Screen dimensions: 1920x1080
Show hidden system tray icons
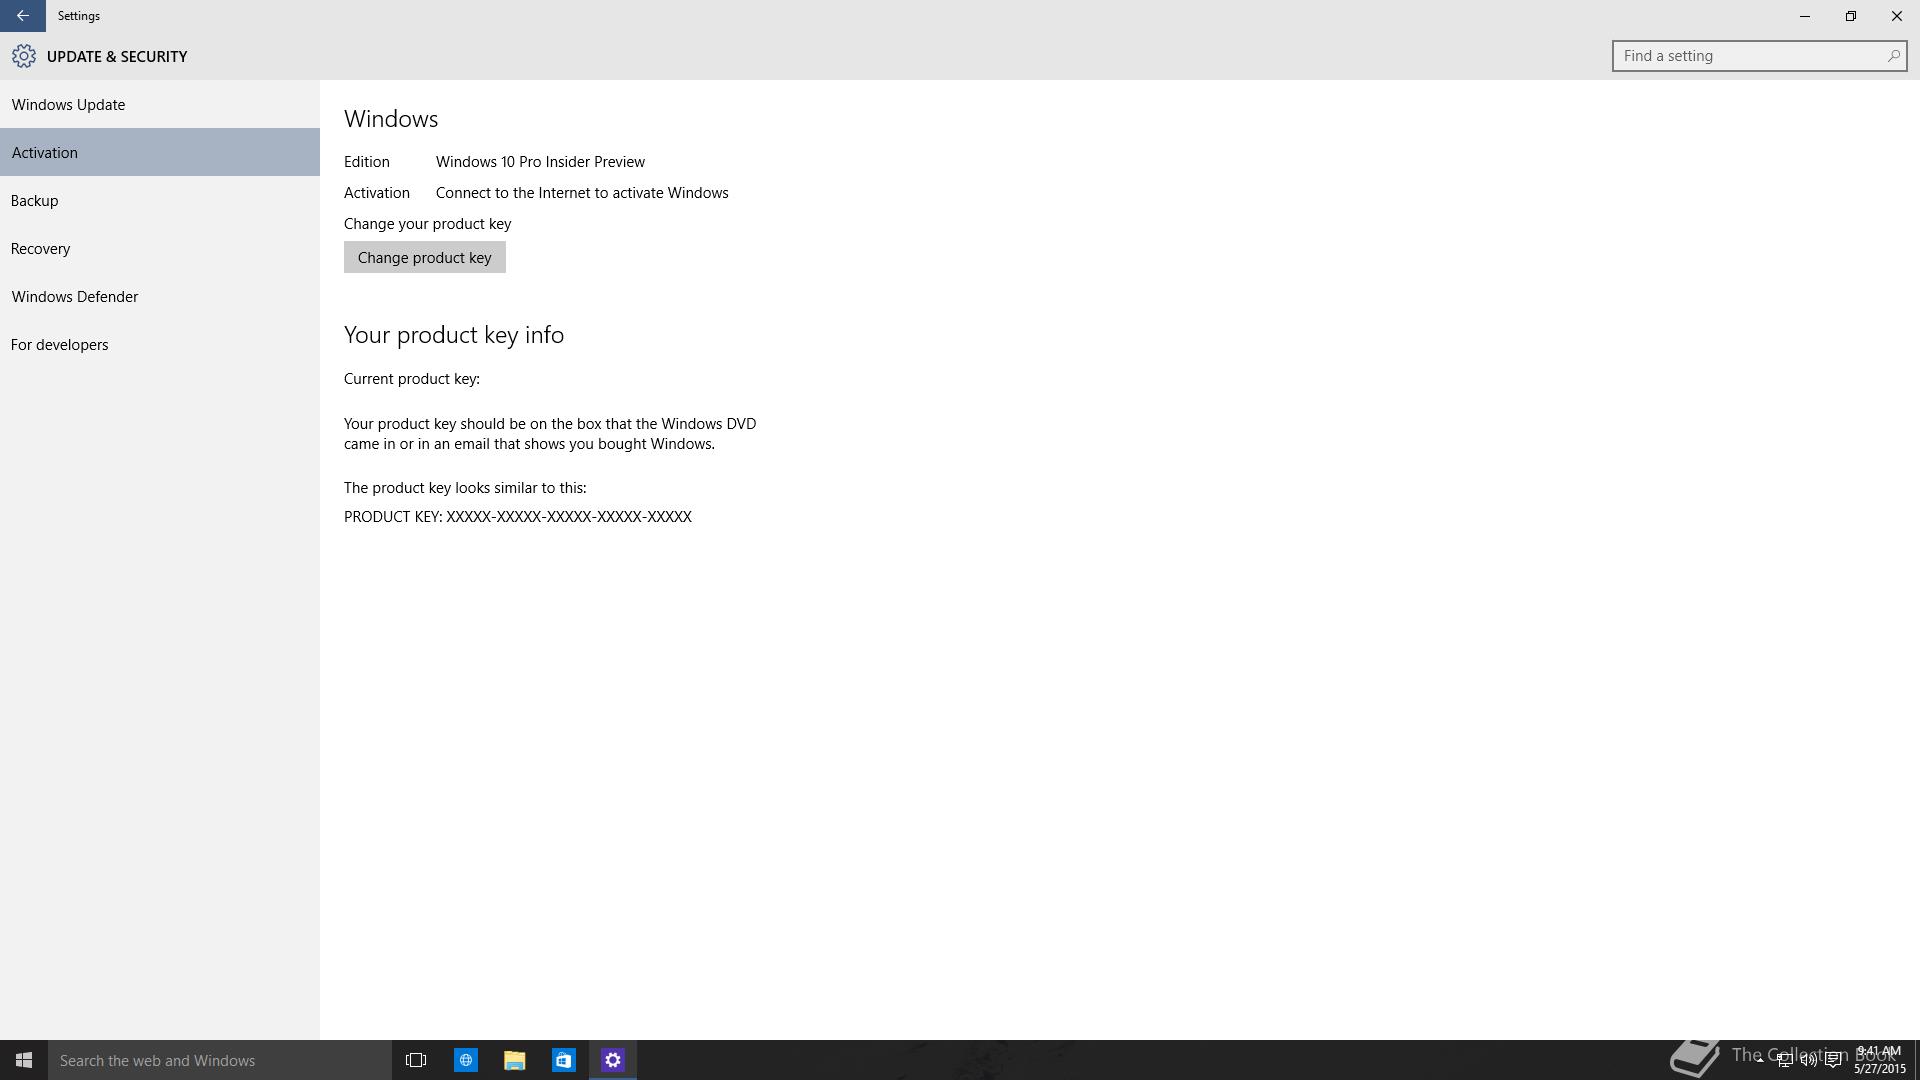(1760, 1060)
